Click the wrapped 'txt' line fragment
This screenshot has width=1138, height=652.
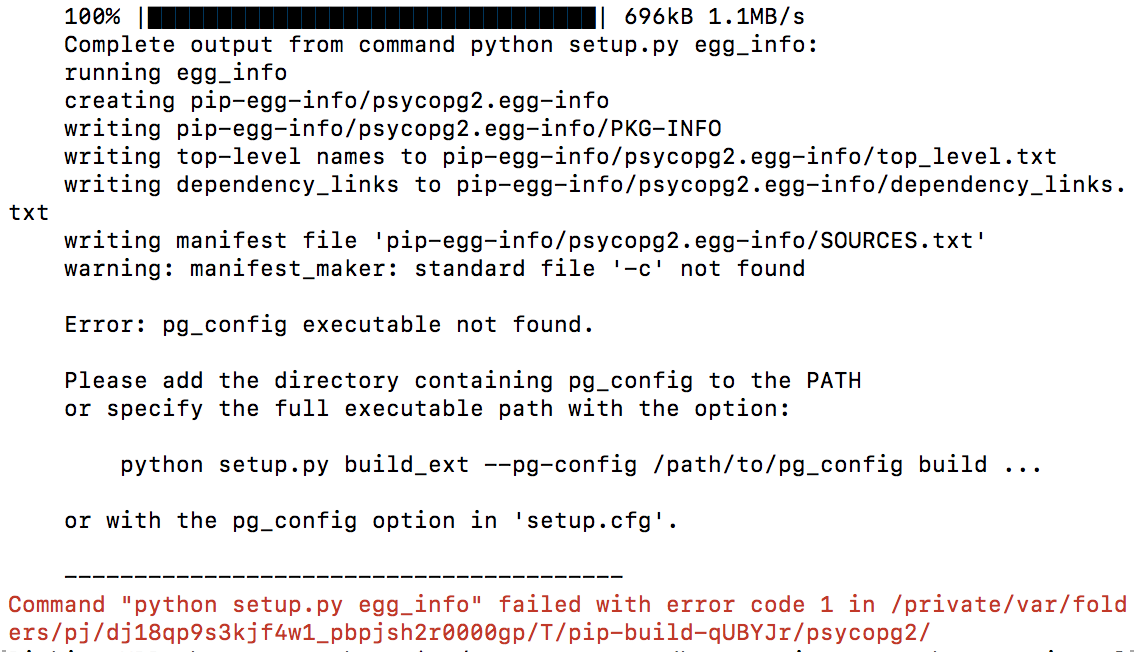pos(29,213)
